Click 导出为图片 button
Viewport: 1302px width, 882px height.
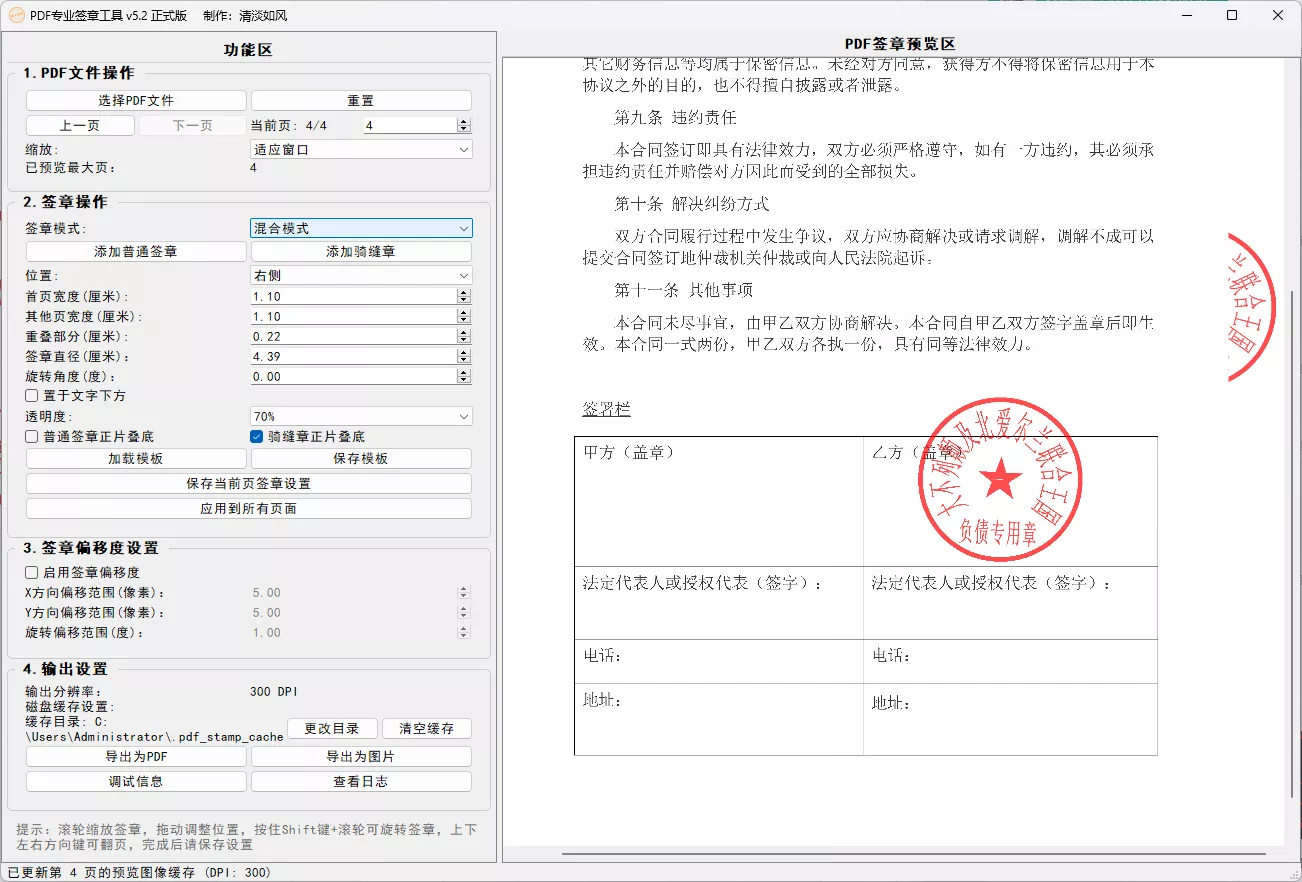pyautogui.click(x=361, y=757)
